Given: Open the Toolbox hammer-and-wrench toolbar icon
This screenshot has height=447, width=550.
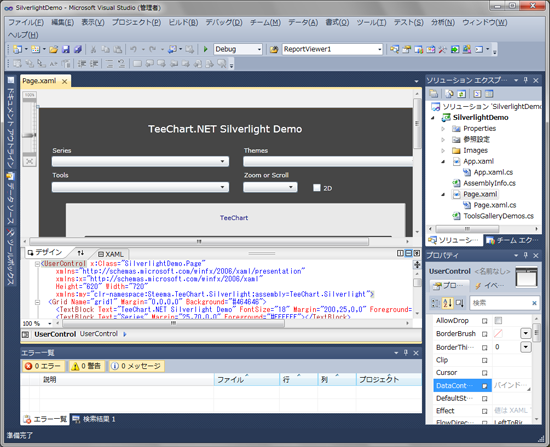Looking at the screenshot, I should click(442, 49).
